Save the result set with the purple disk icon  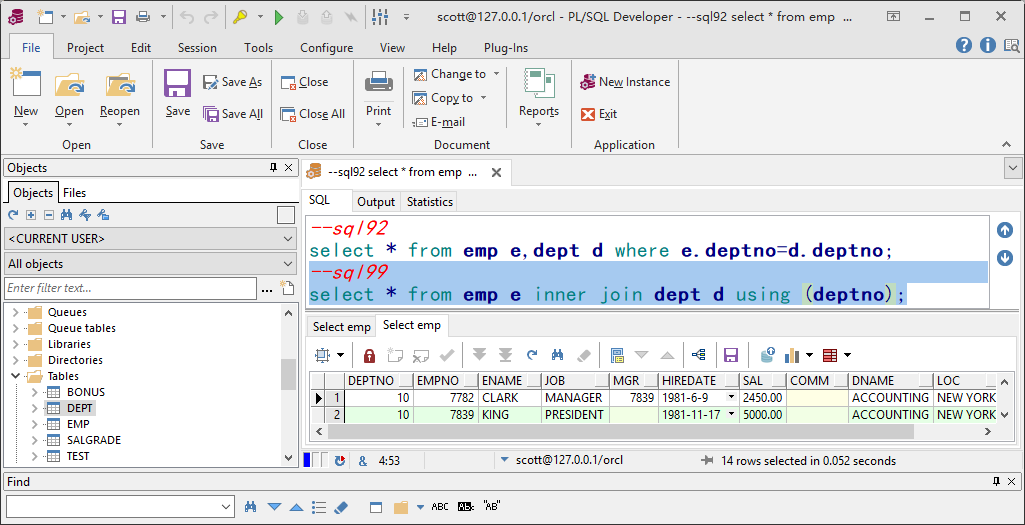pos(731,355)
